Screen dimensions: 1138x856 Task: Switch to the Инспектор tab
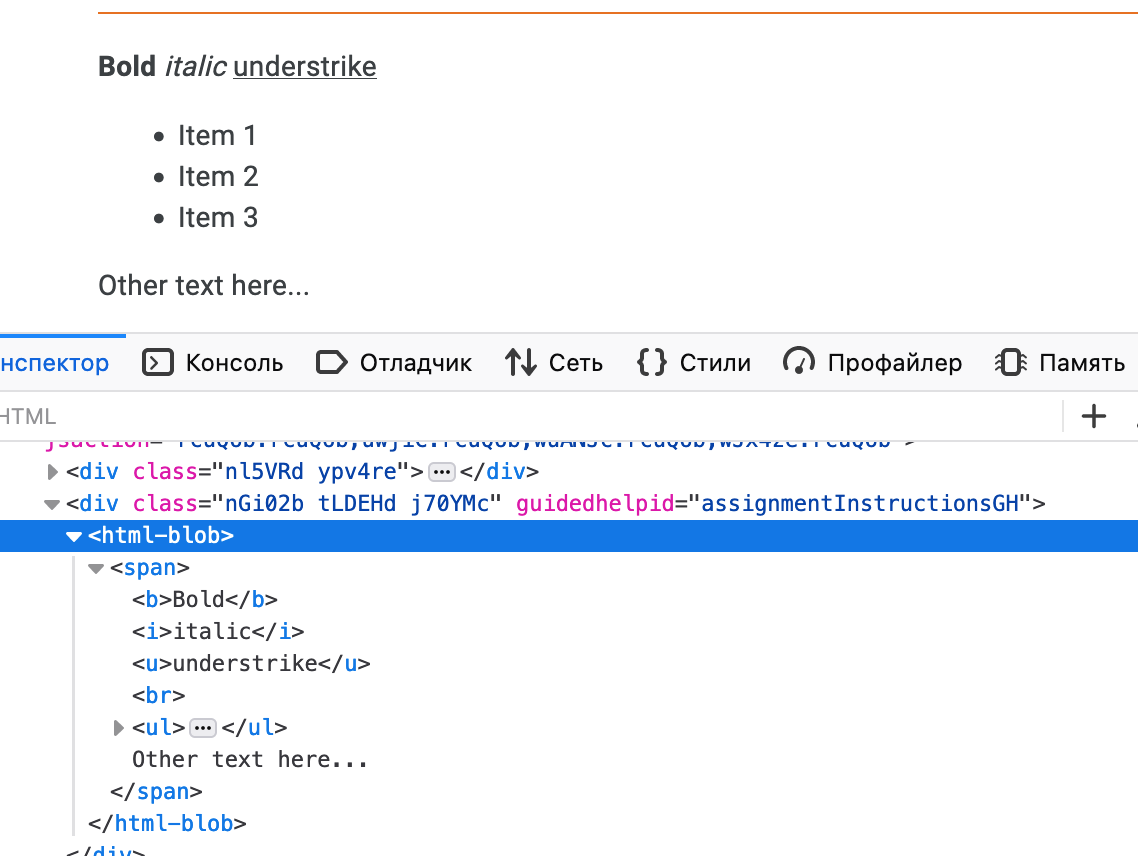(55, 362)
